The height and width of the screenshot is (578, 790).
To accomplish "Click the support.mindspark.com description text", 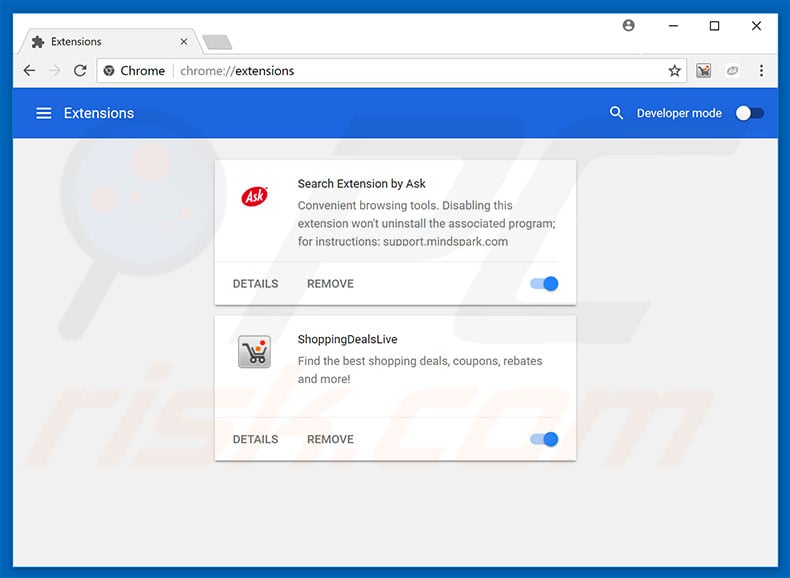I will point(445,241).
